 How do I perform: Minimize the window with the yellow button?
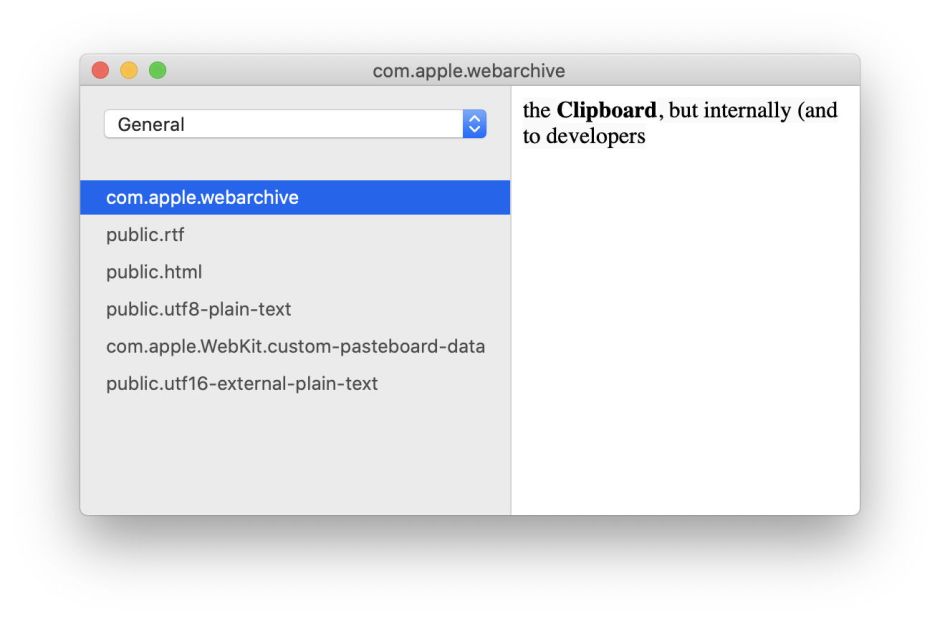(129, 70)
